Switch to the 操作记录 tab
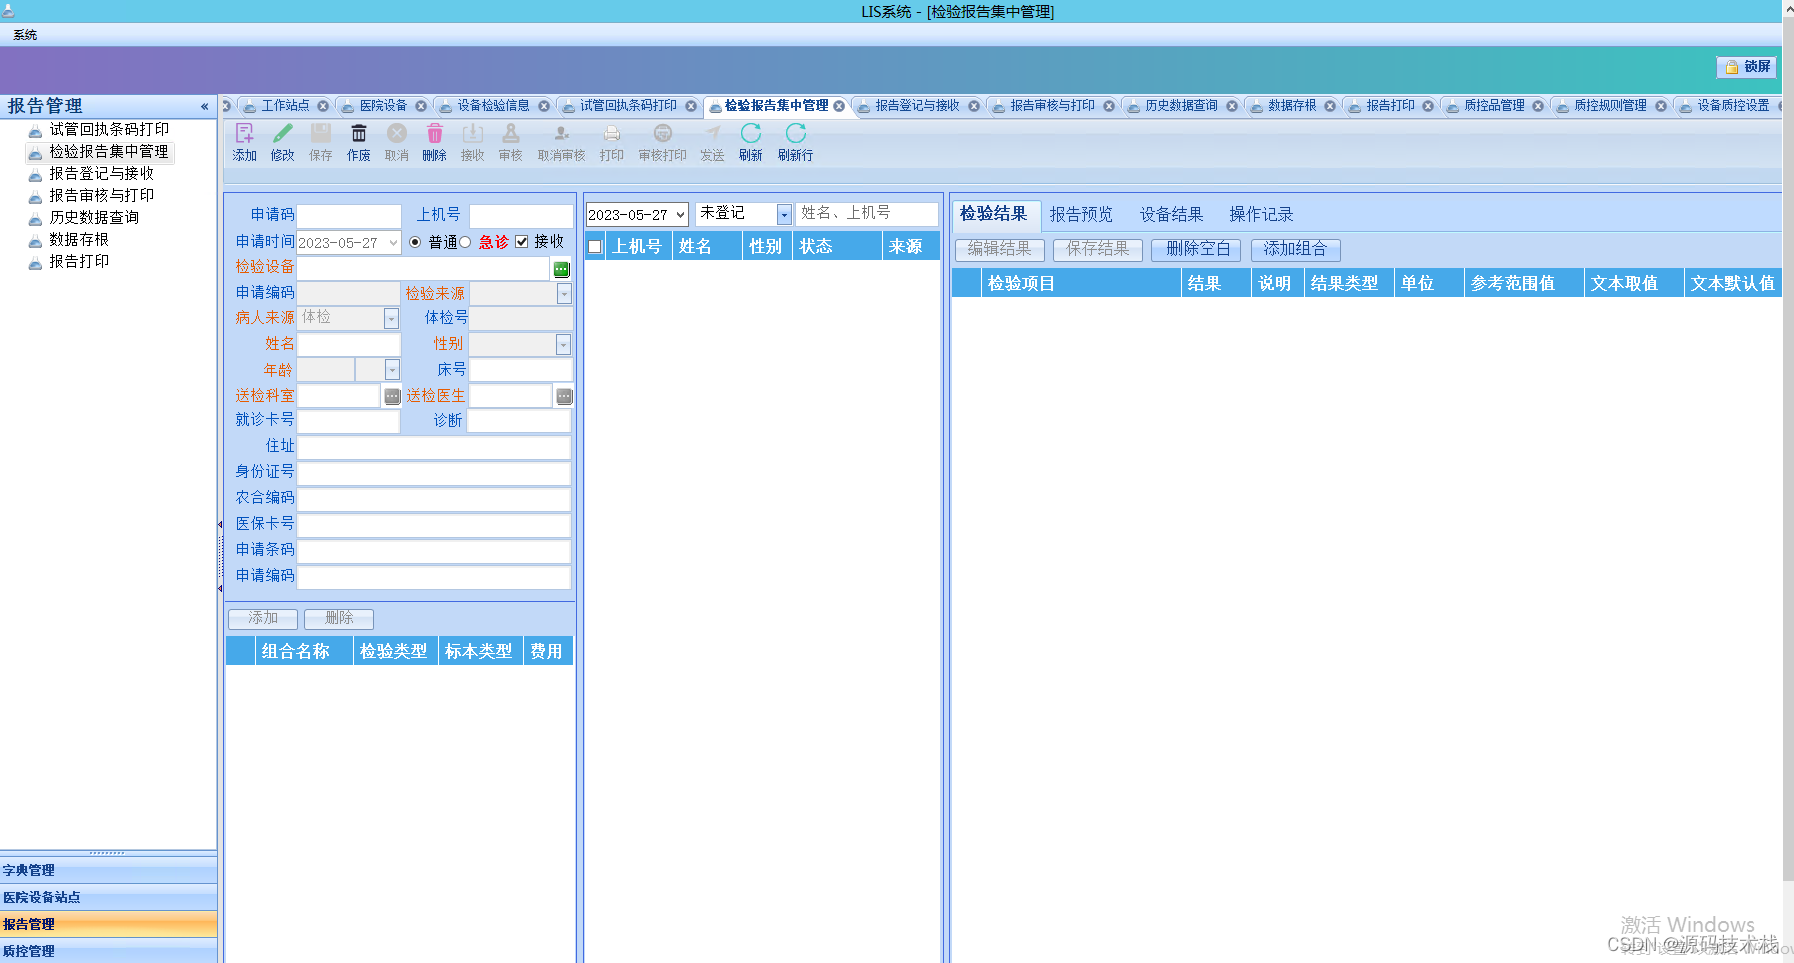Viewport: 1794px width, 963px height. [1261, 215]
